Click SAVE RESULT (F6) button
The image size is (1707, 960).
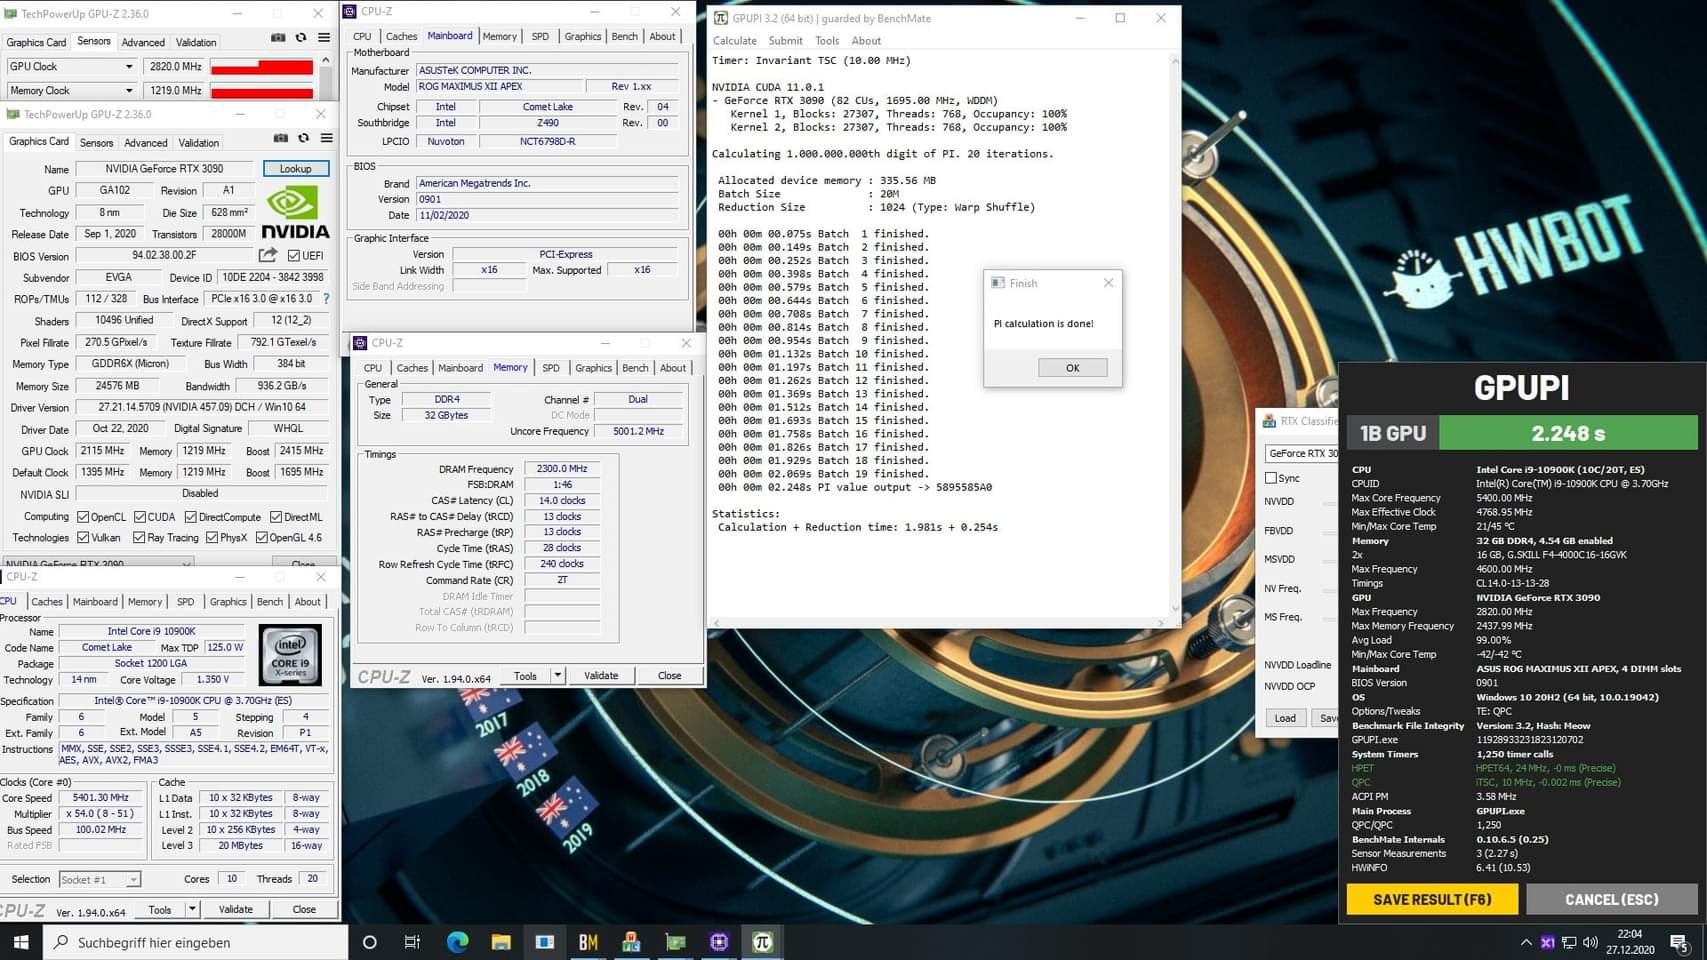point(1432,899)
